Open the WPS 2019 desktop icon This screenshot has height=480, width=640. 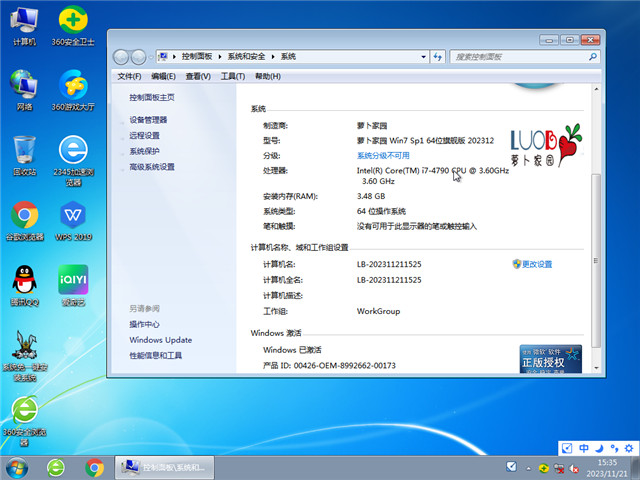tap(73, 221)
